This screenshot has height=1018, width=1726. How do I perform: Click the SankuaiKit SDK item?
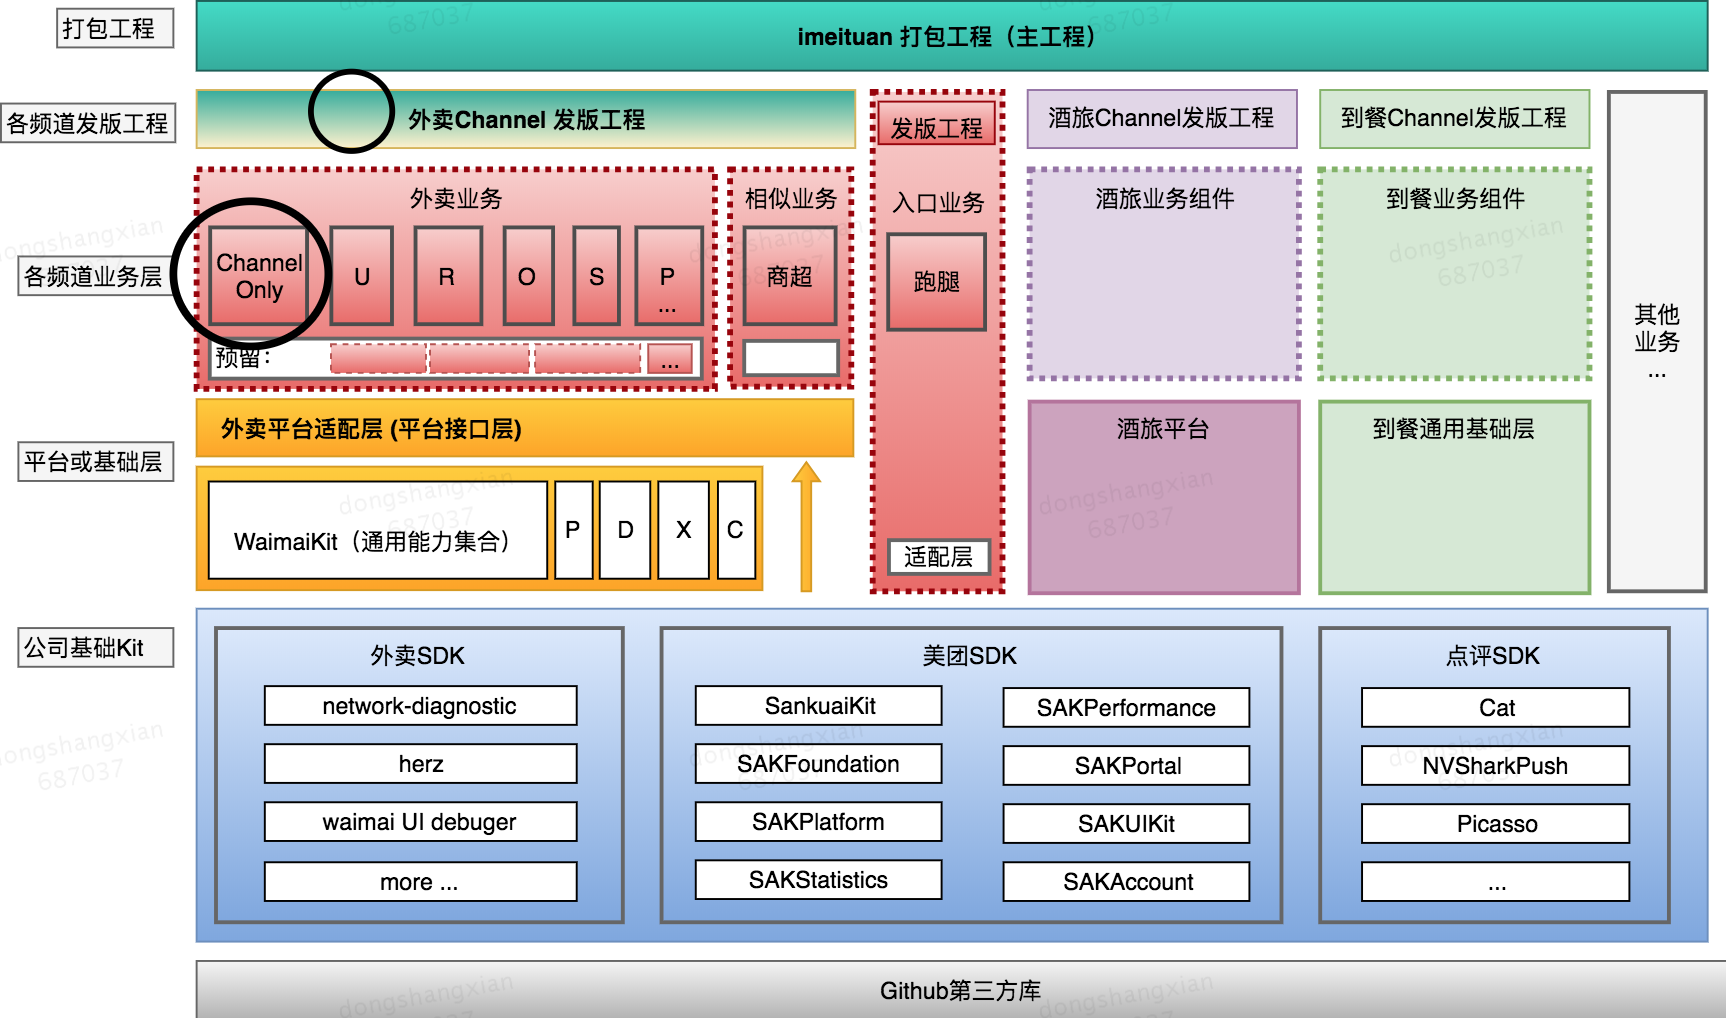818,705
